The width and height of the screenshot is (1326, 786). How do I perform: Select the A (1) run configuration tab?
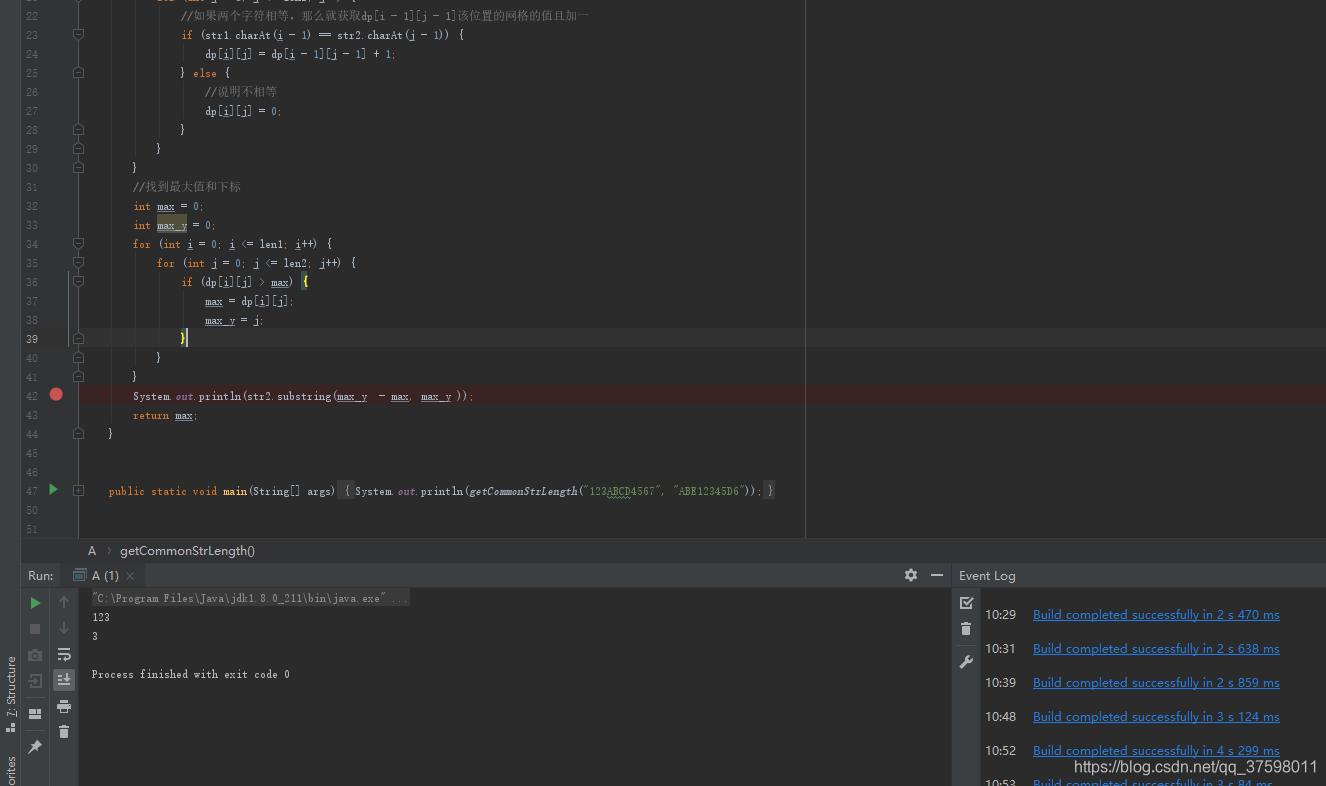point(105,576)
